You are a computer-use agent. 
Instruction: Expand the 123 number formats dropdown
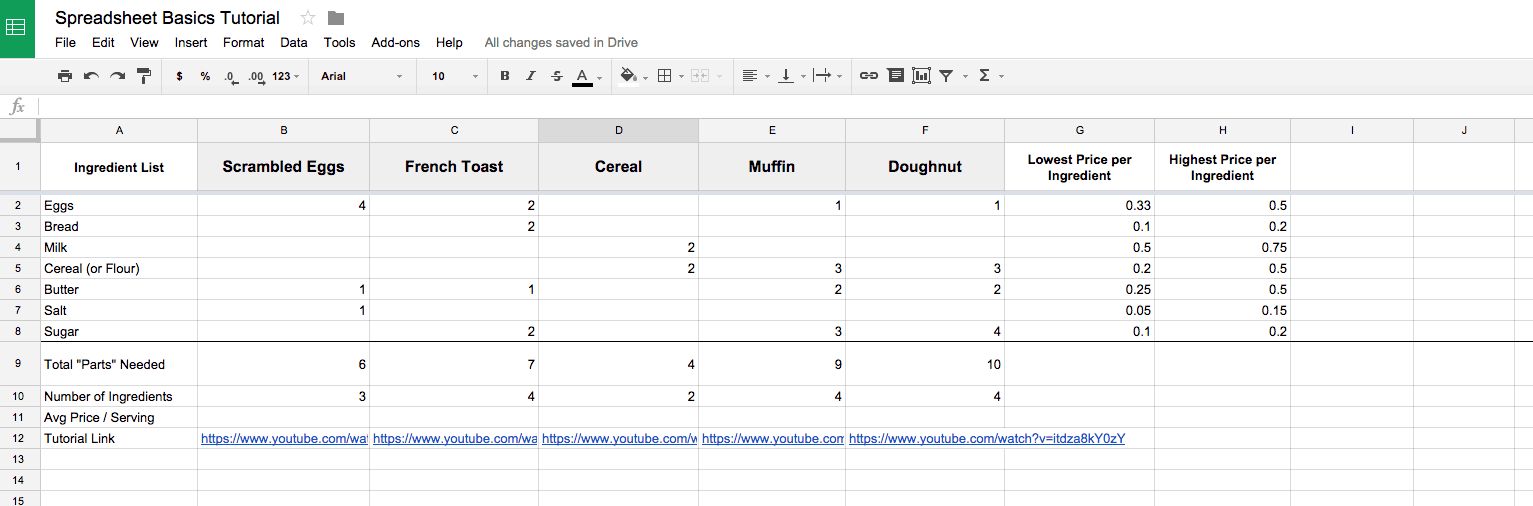tap(286, 76)
